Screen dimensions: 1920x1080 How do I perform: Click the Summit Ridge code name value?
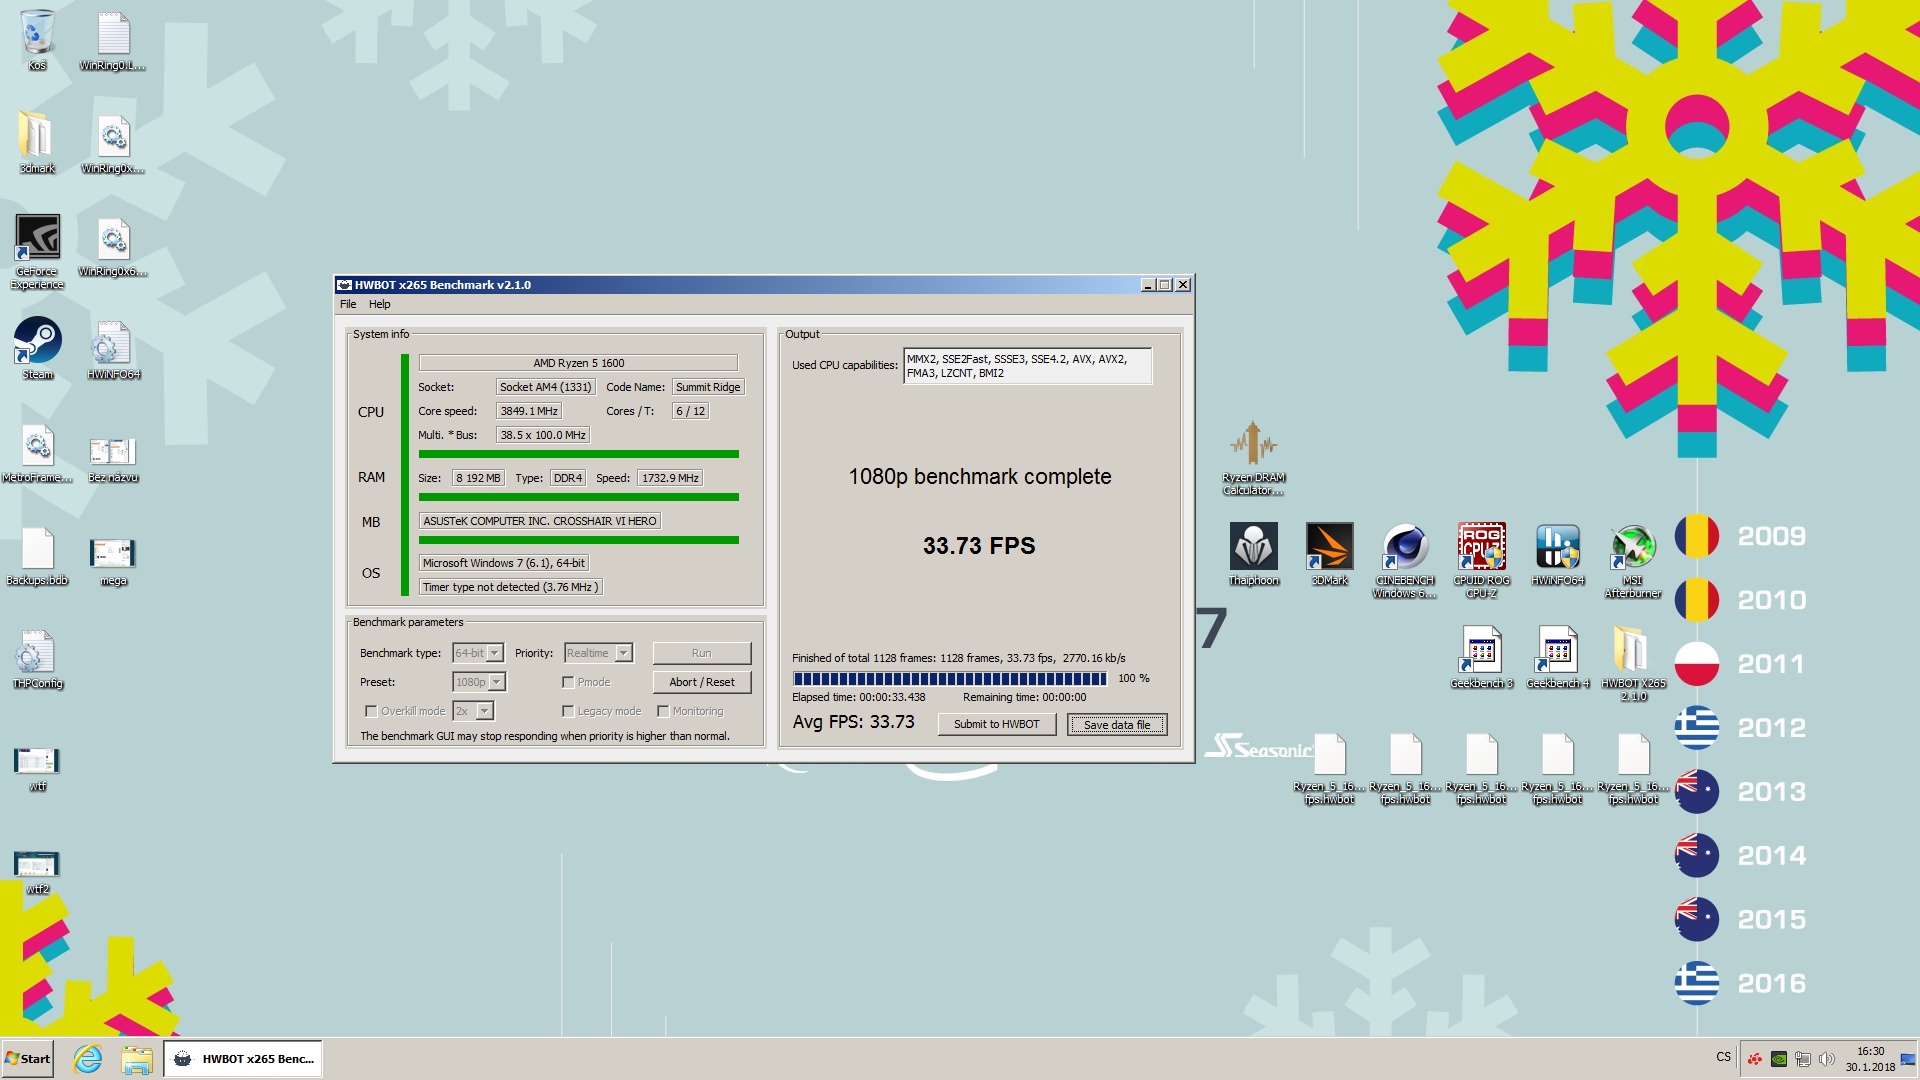708,387
